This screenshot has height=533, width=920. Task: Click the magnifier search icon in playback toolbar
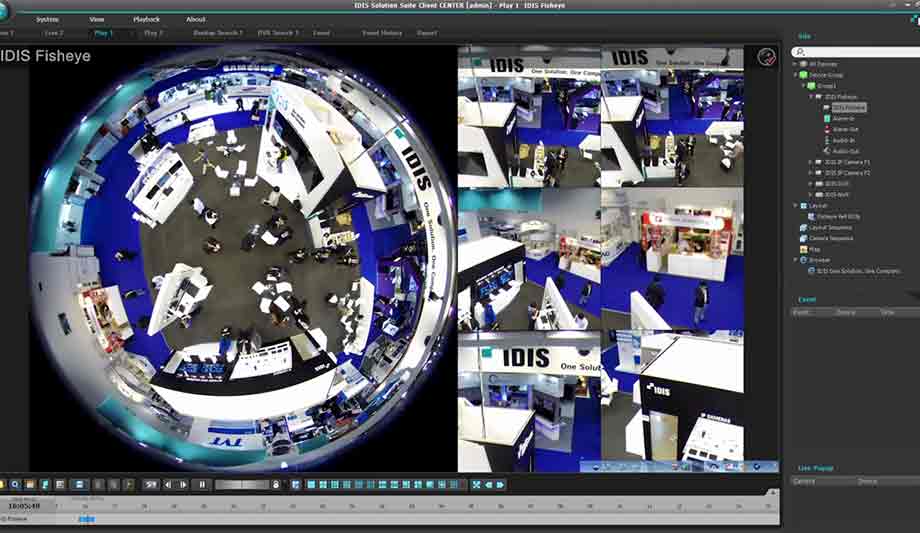[x=15, y=484]
